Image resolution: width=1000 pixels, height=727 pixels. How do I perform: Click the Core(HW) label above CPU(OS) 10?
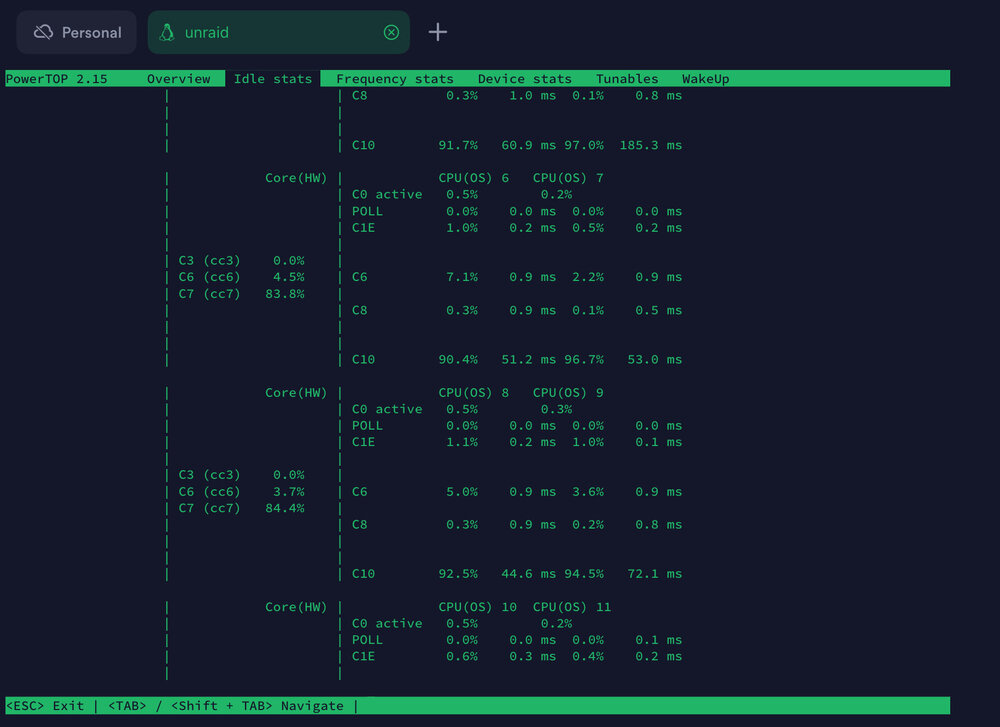[x=296, y=607]
